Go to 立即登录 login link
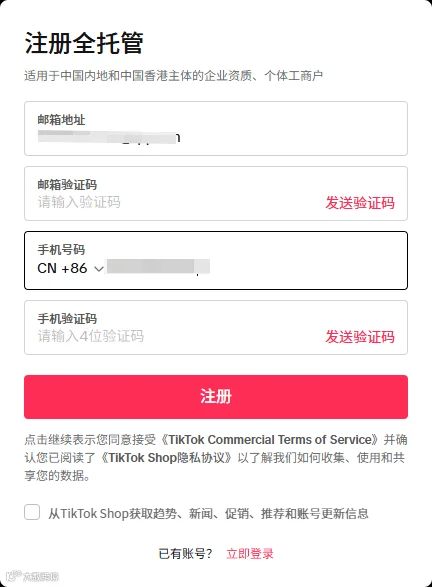This screenshot has width=432, height=587. [250, 554]
